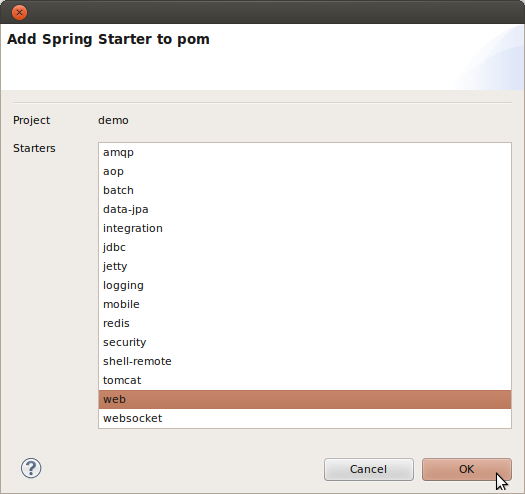This screenshot has height=494, width=525.
Task: Select the aop starter
Action: (305, 171)
